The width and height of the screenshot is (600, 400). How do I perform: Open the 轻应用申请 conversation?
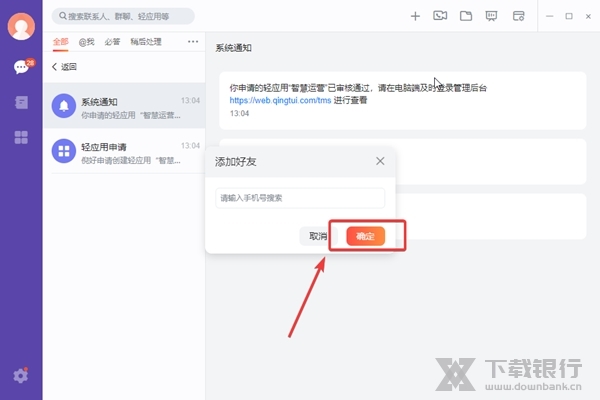pos(124,151)
